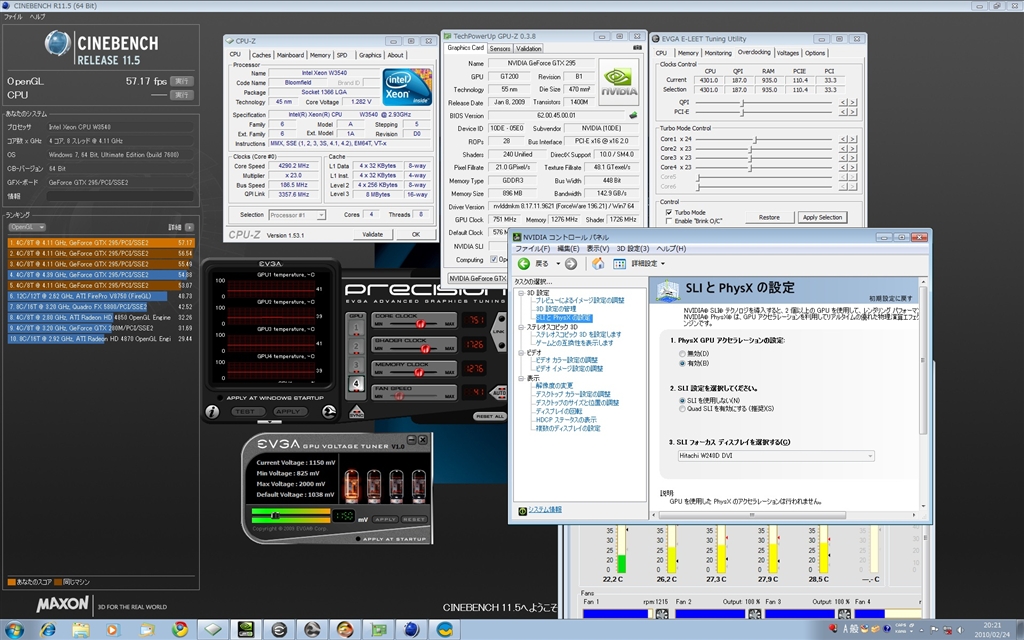Select GPU 3 button in EVGA Precision
The width and height of the screenshot is (1024, 640).
pyautogui.click(x=356, y=366)
